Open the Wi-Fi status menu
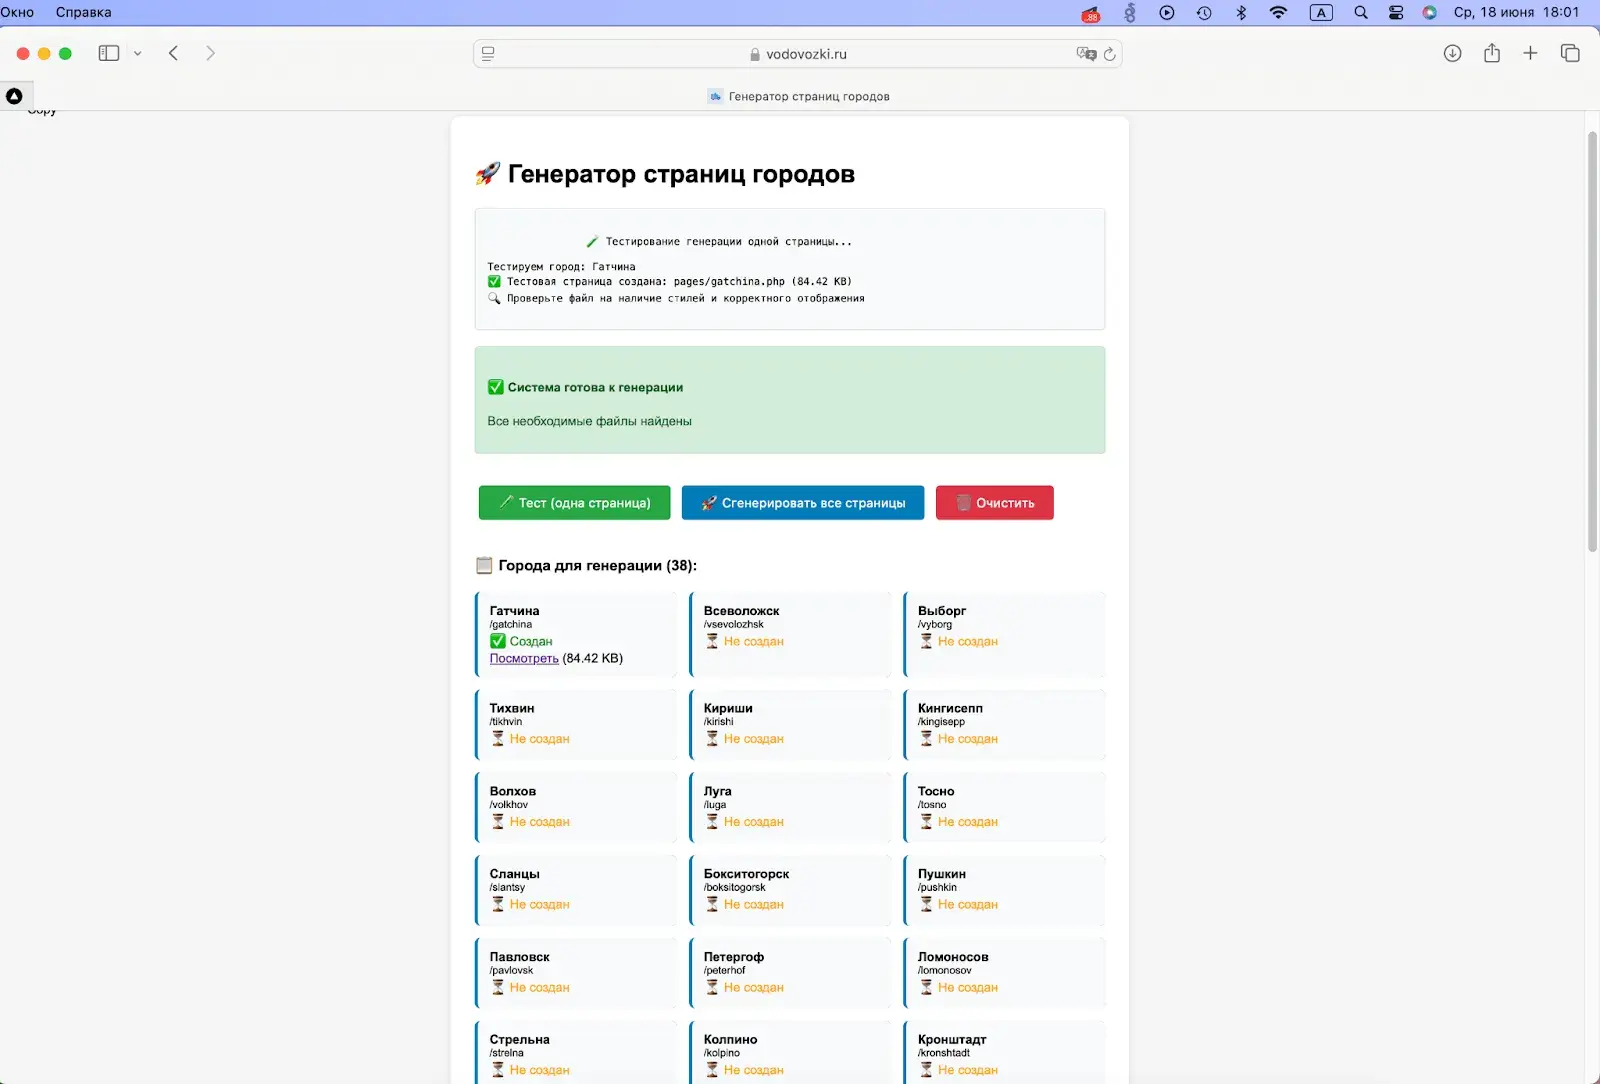Image resolution: width=1600 pixels, height=1084 pixels. pos(1278,13)
